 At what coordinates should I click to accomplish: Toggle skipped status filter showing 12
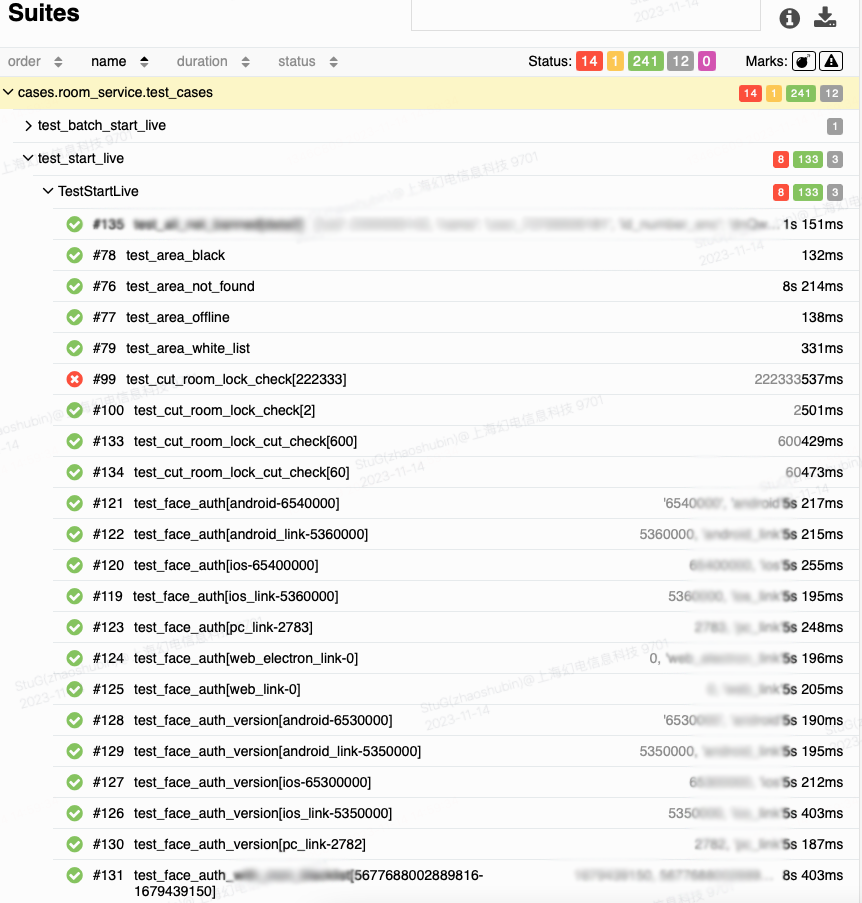click(x=681, y=61)
